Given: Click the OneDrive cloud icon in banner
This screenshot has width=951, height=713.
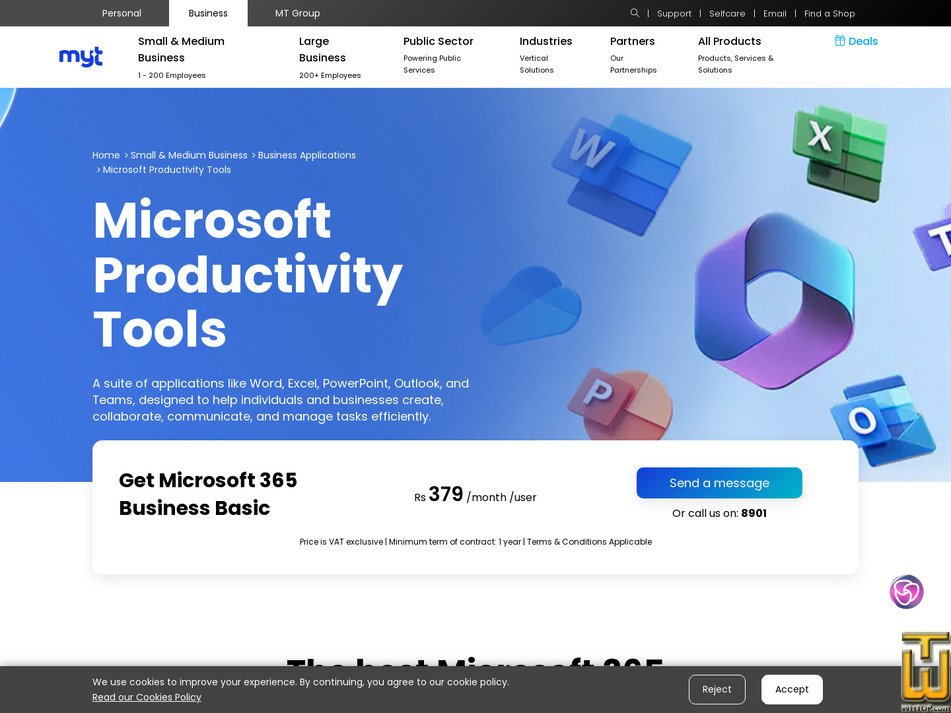Looking at the screenshot, I should [x=531, y=306].
